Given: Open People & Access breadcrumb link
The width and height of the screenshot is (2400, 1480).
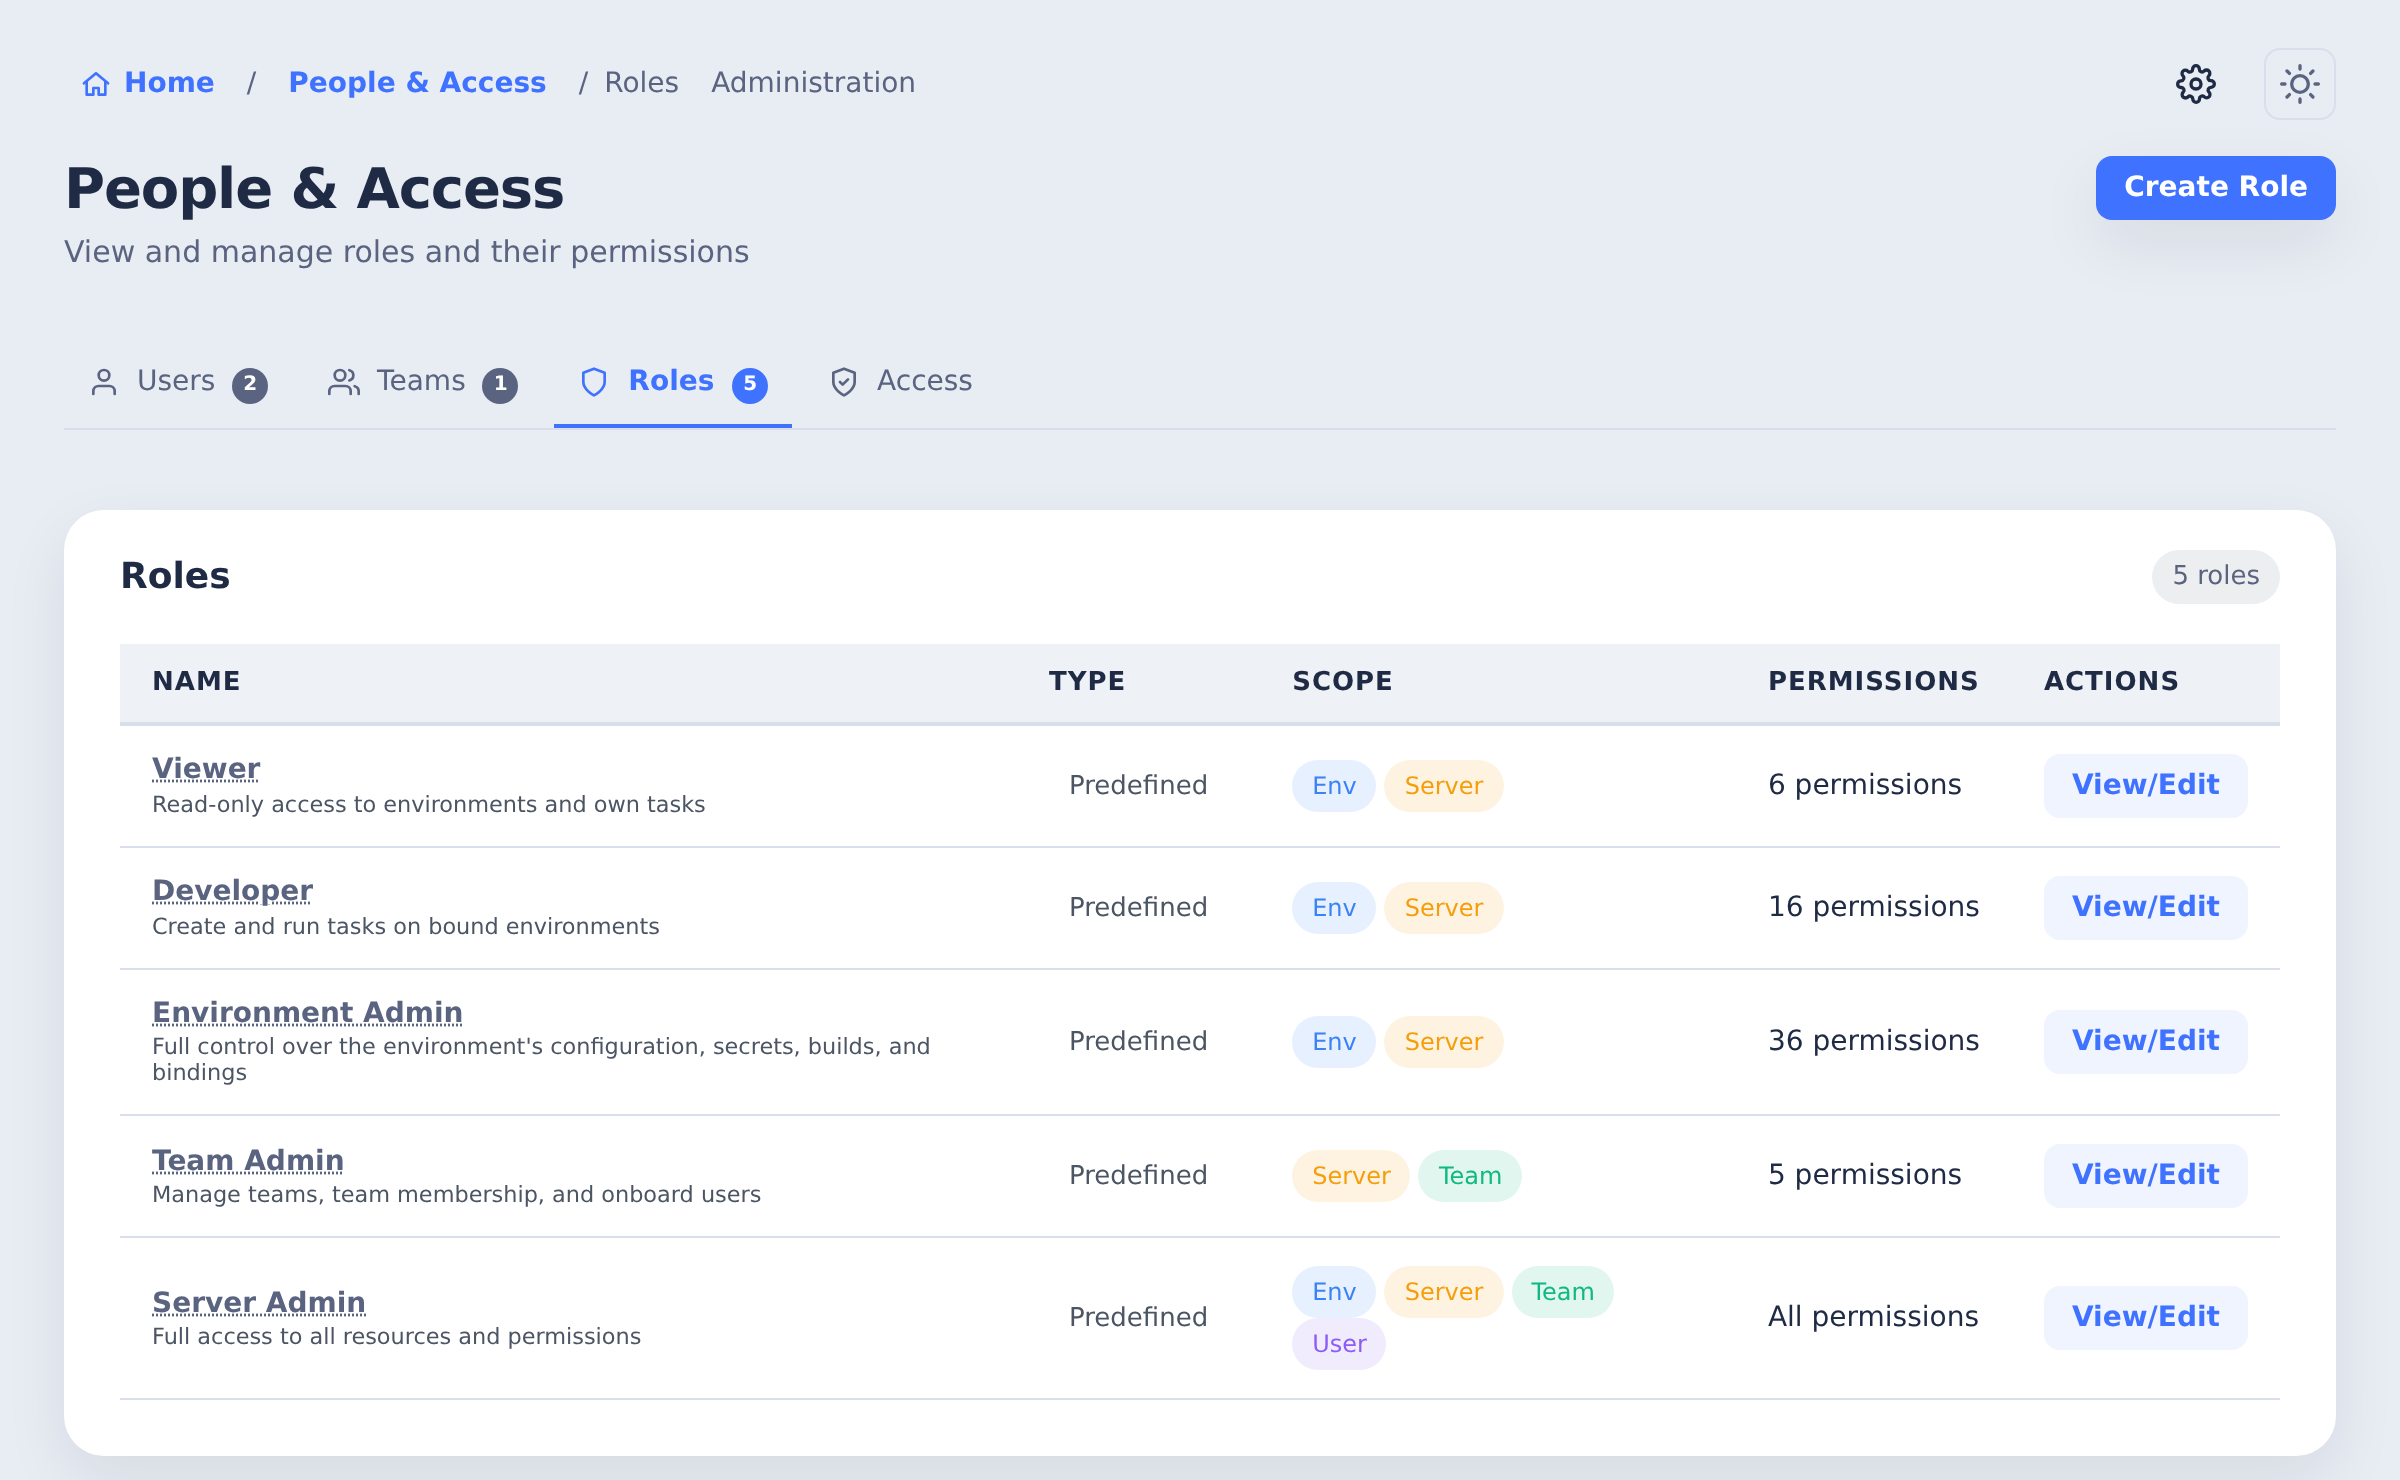Looking at the screenshot, I should [x=417, y=83].
